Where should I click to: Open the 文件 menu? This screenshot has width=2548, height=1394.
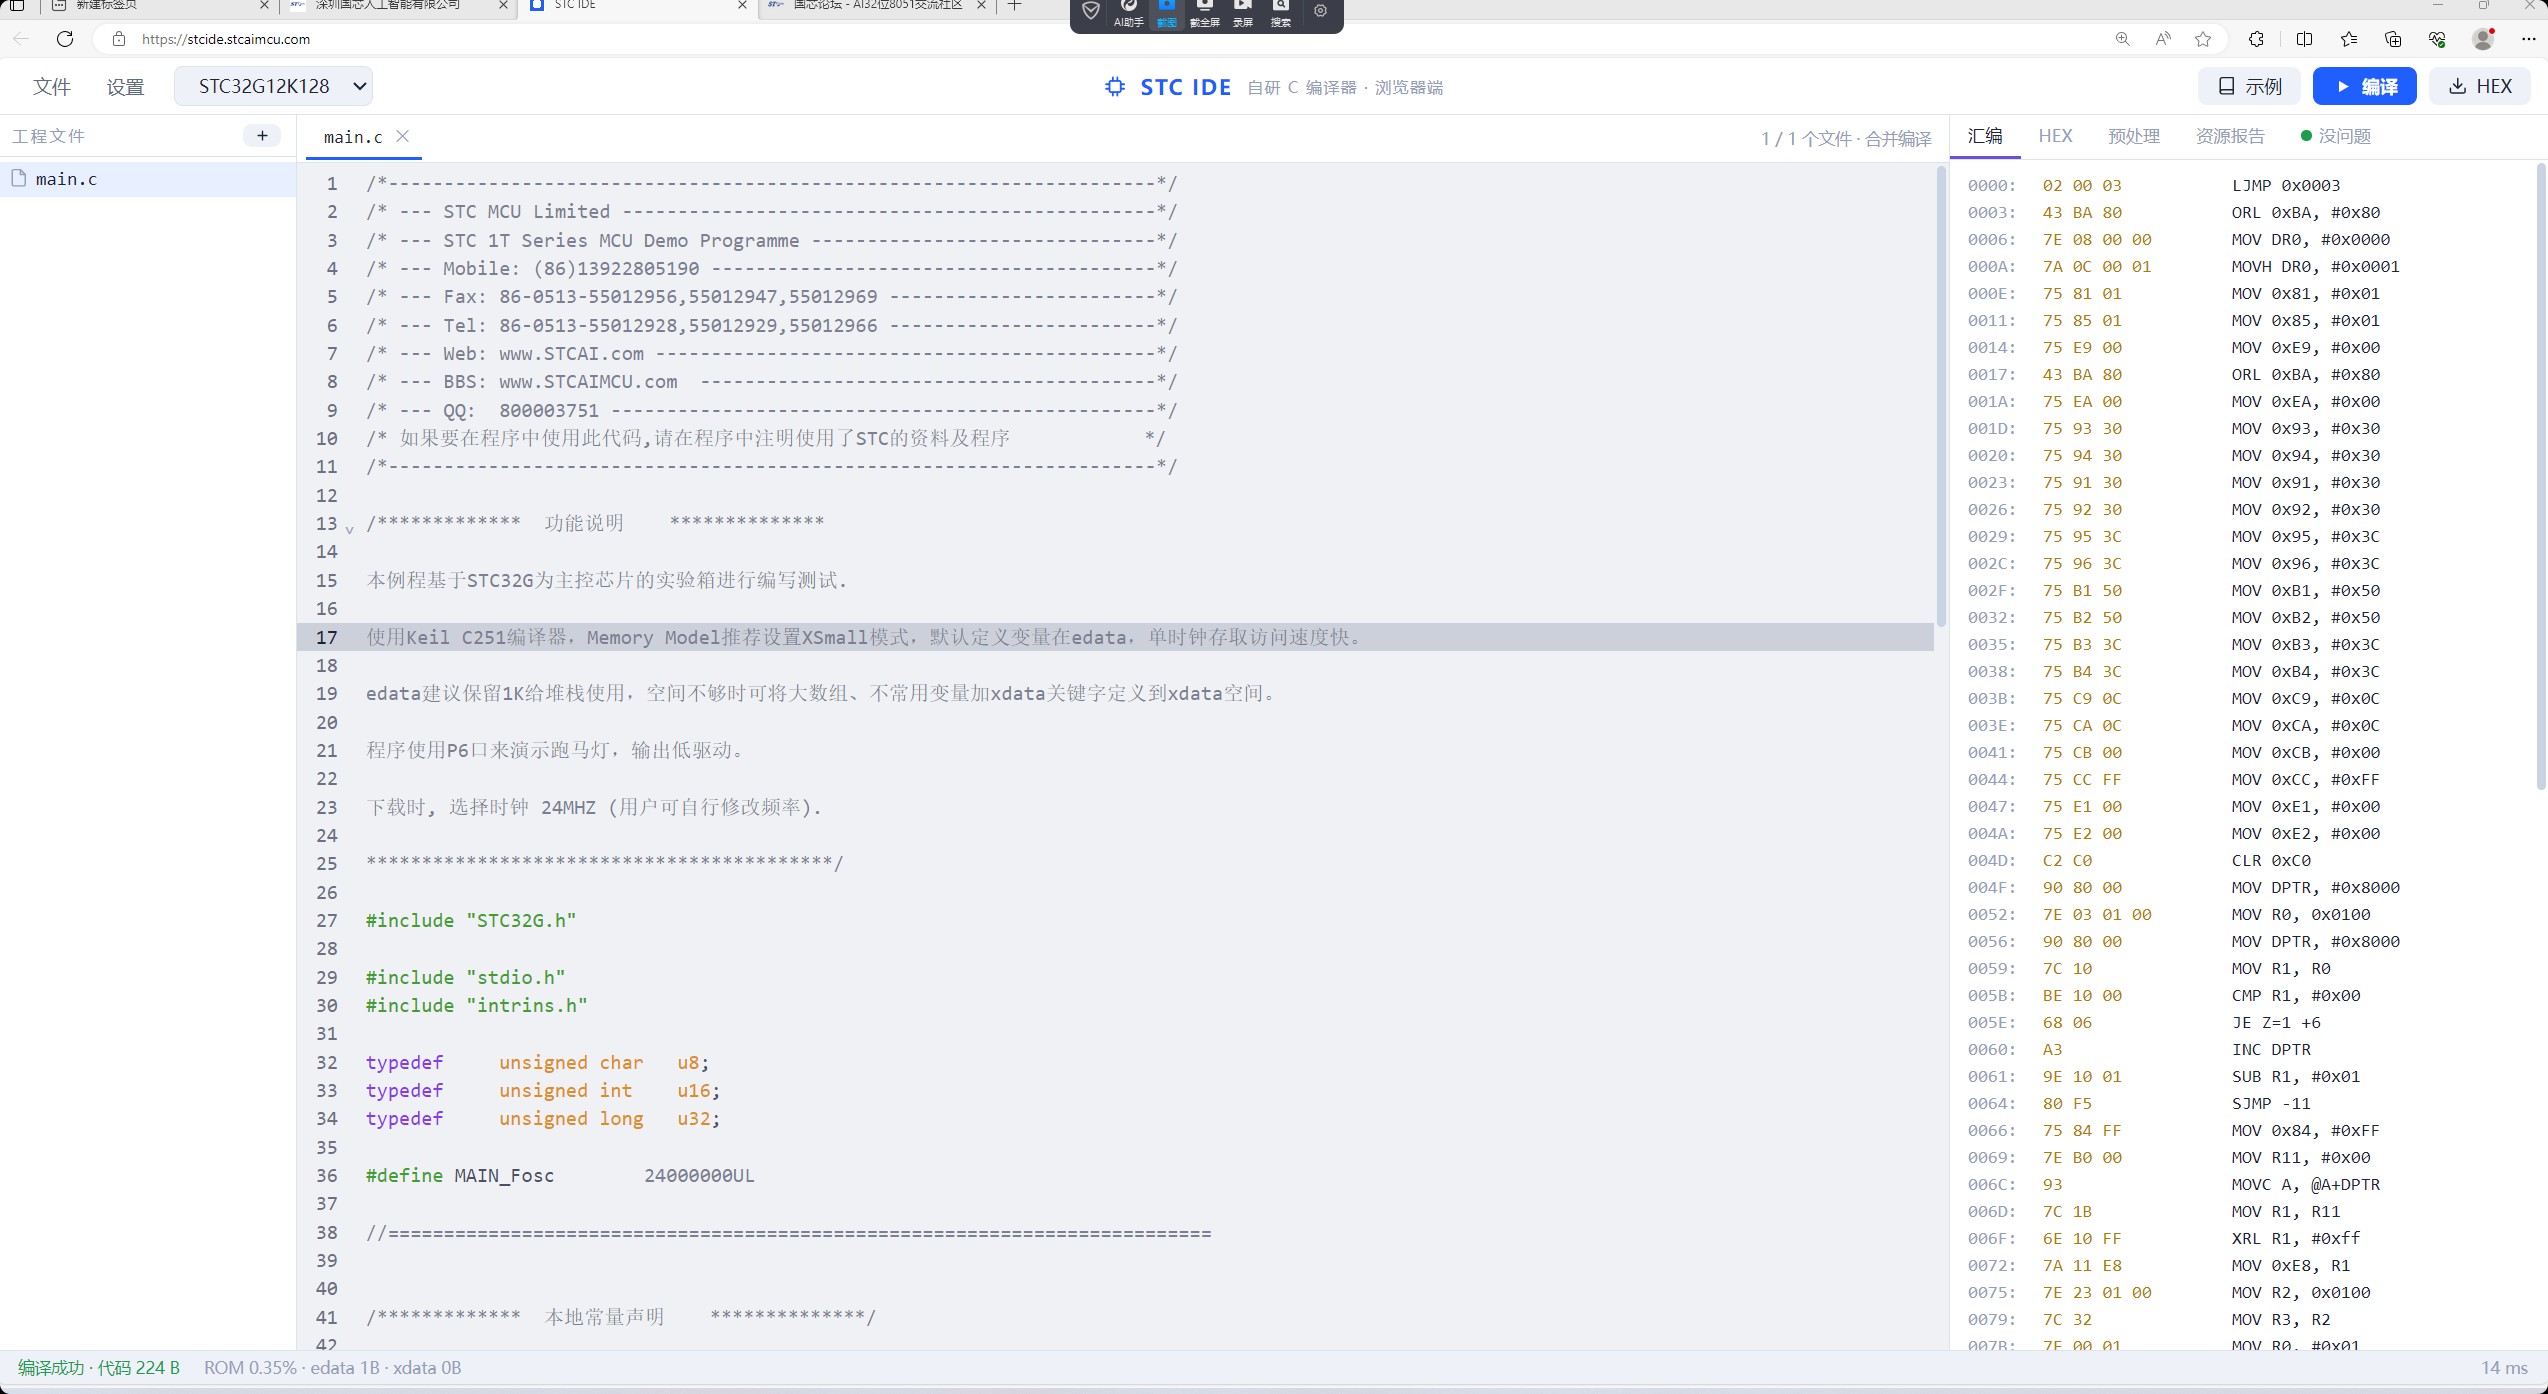coord(51,87)
